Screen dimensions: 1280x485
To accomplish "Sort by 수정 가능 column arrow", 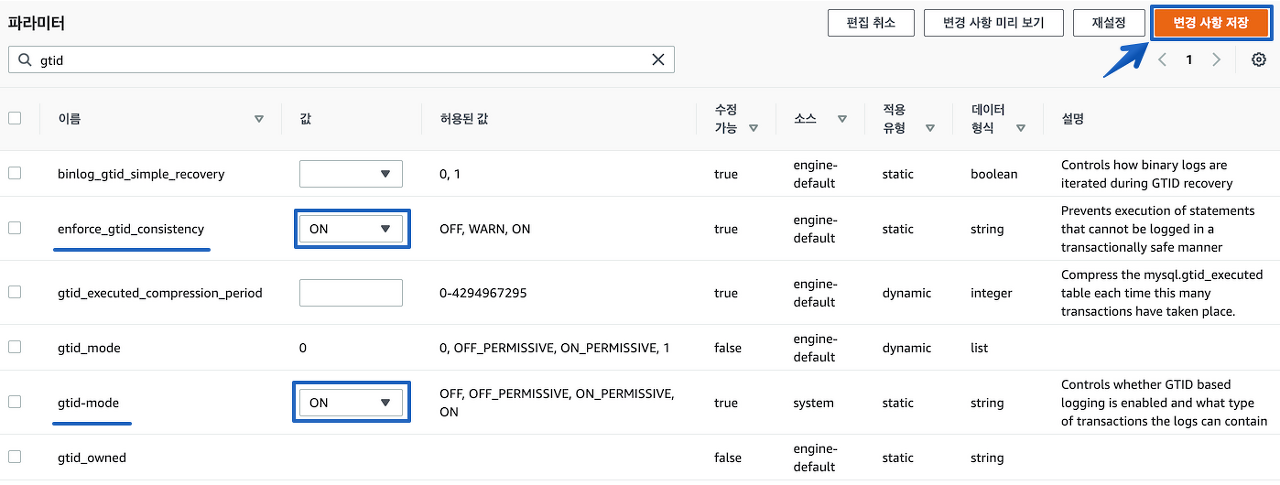I will (x=753, y=128).
